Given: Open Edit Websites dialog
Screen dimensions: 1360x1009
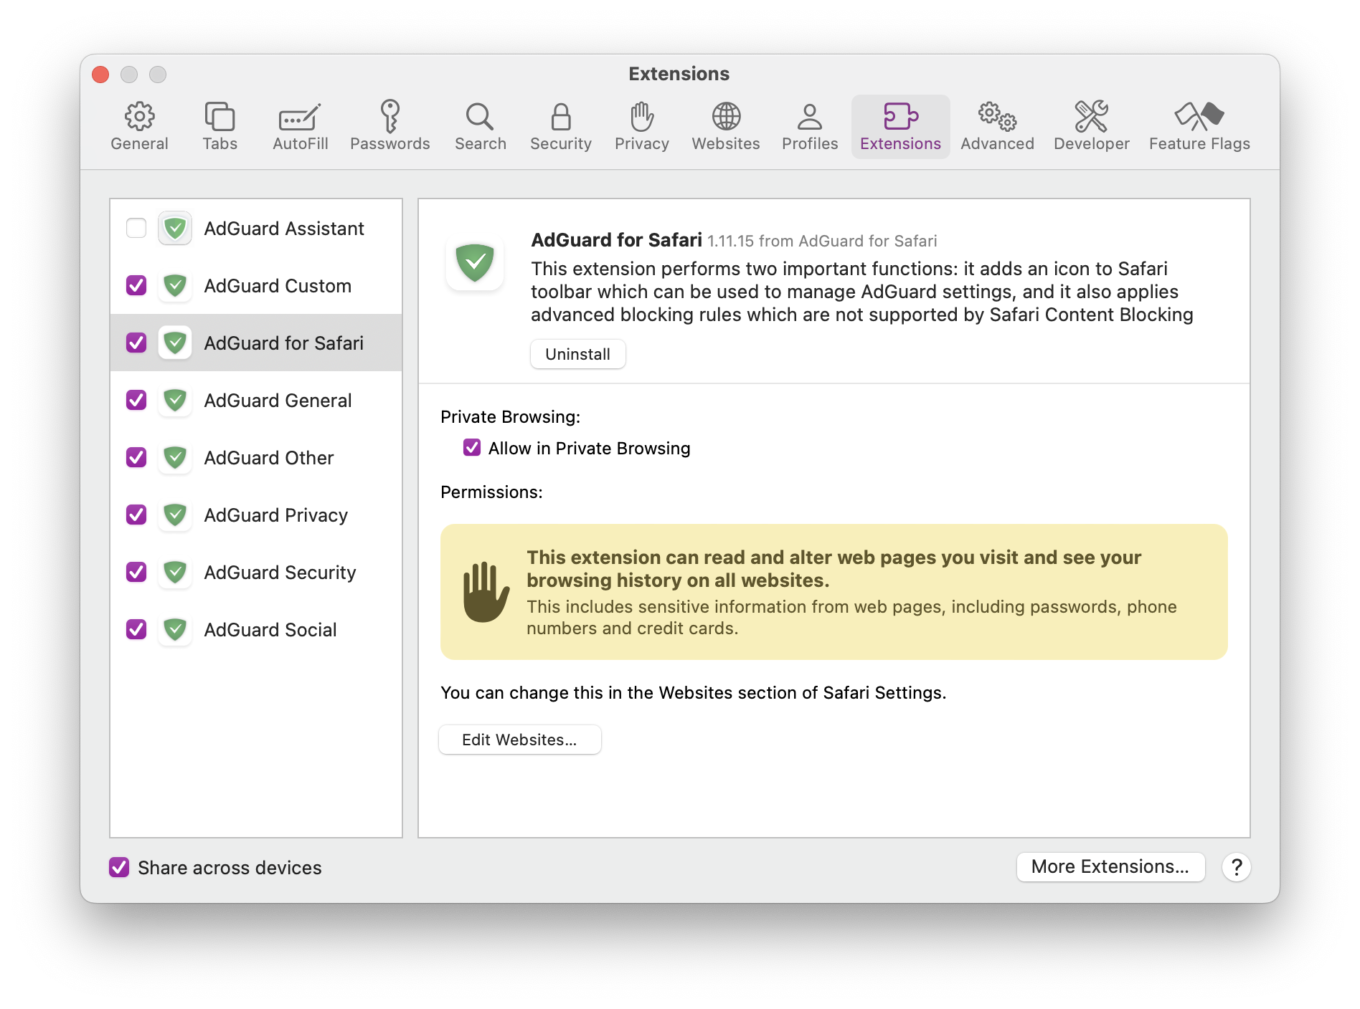Looking at the screenshot, I should 519,739.
